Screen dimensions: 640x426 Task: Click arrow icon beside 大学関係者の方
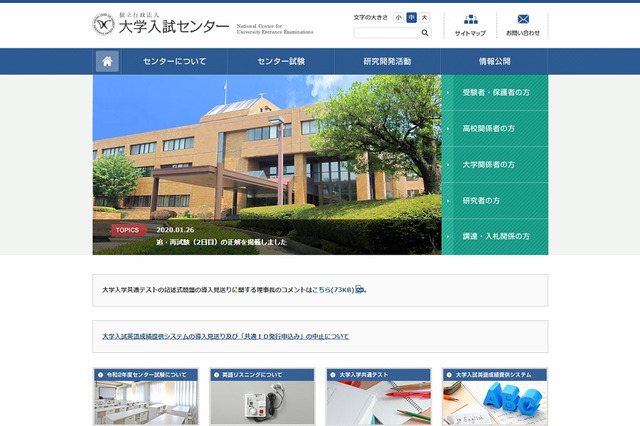click(448, 164)
